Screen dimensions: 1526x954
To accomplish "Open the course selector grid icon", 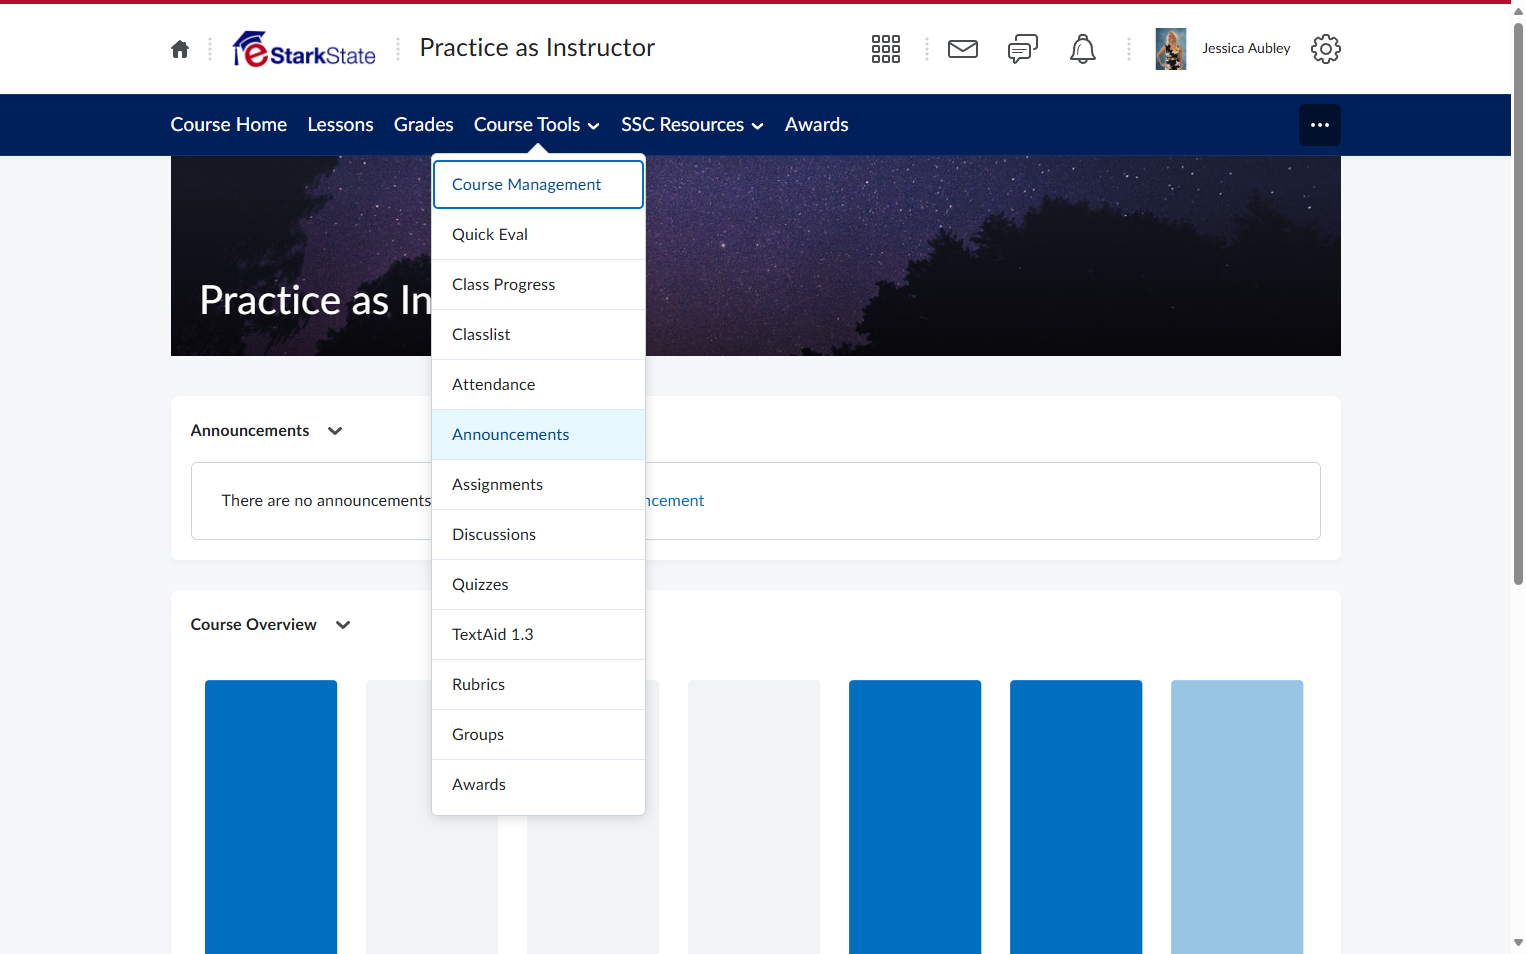I will coord(886,49).
